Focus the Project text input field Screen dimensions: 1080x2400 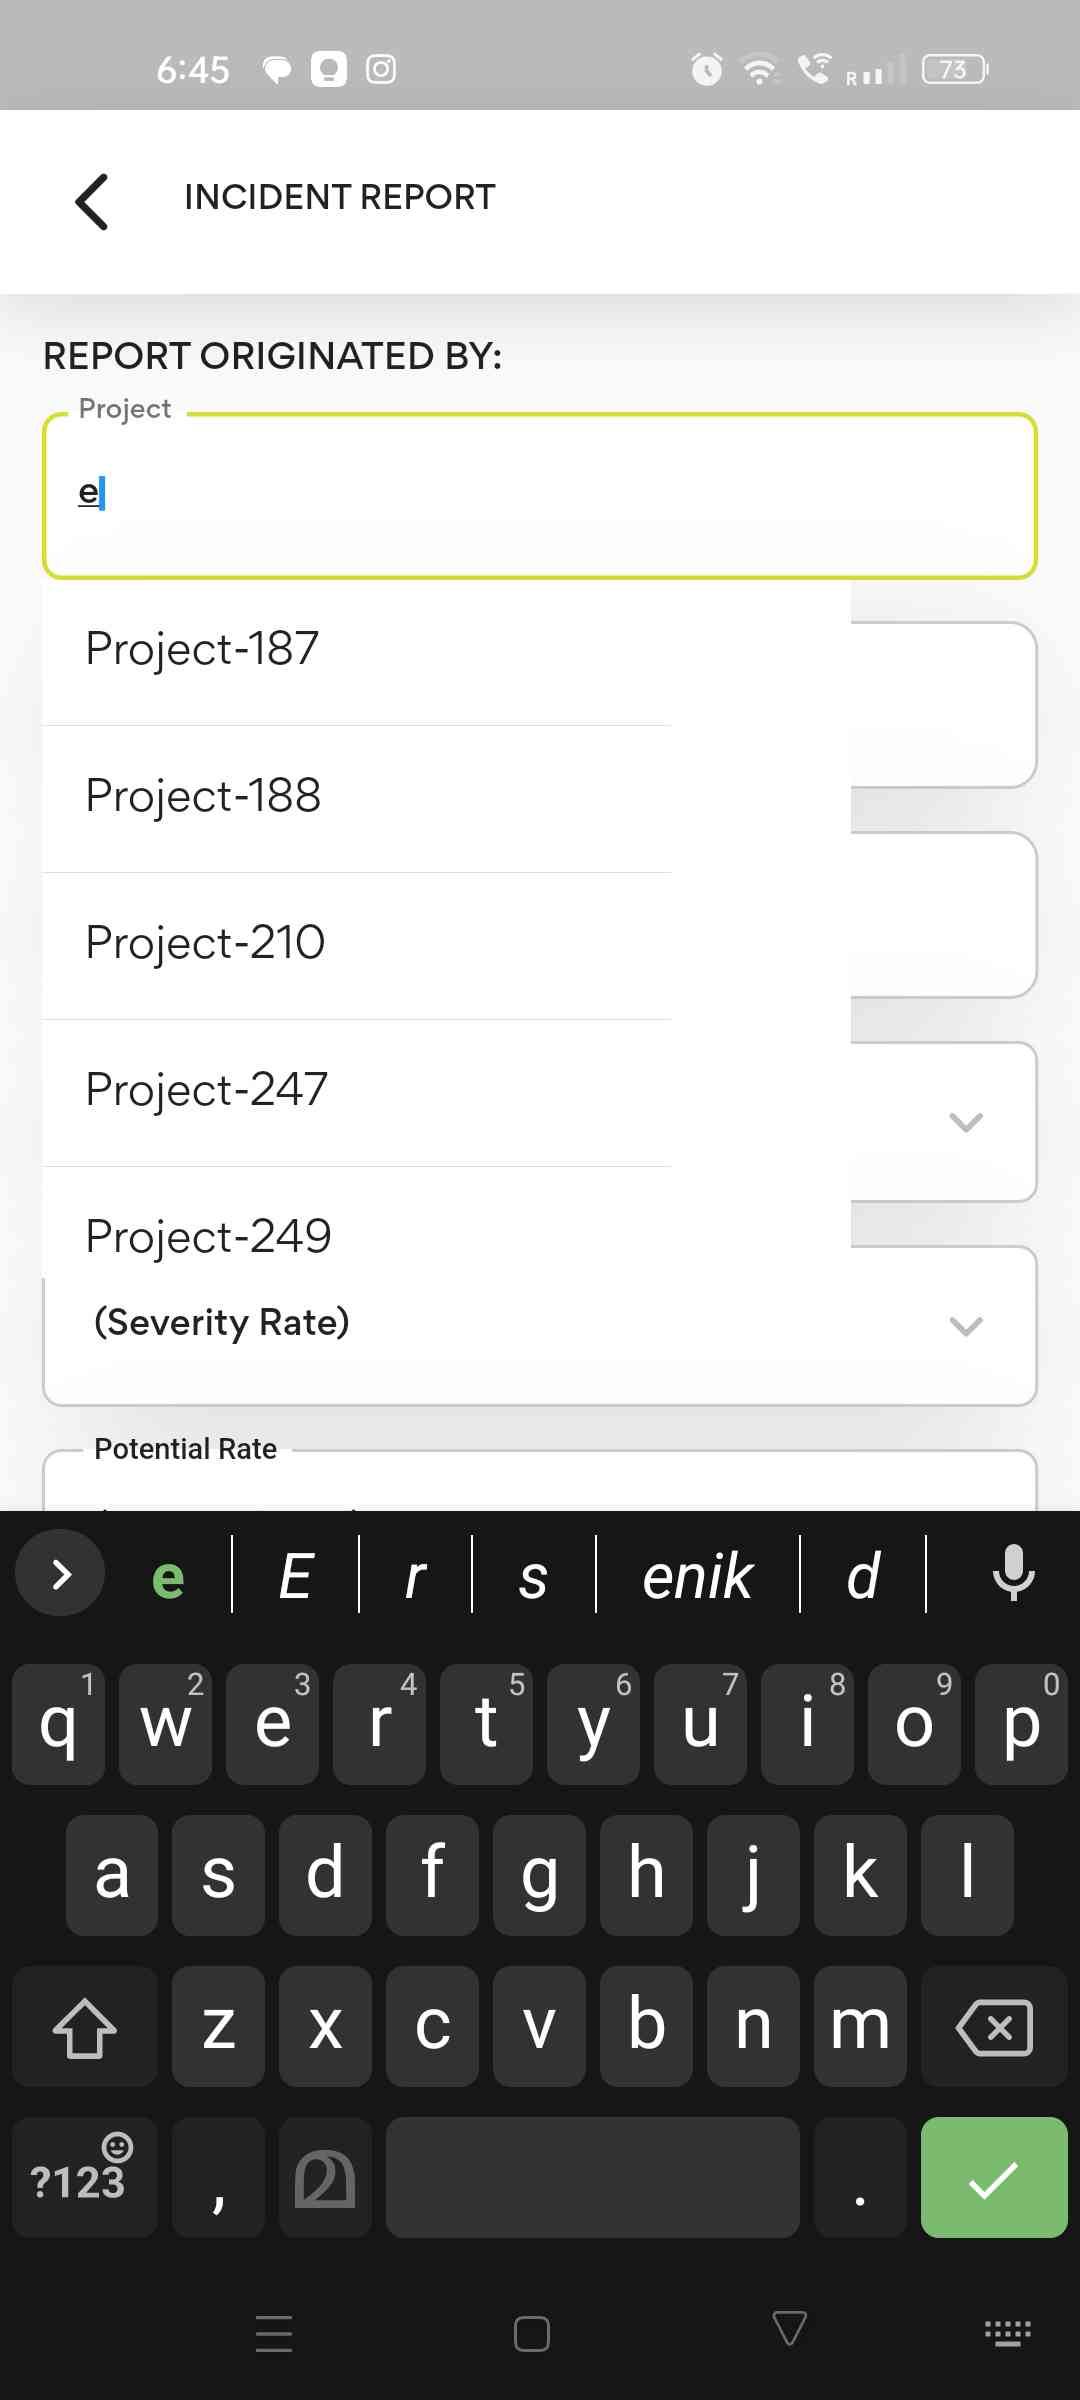(540, 496)
